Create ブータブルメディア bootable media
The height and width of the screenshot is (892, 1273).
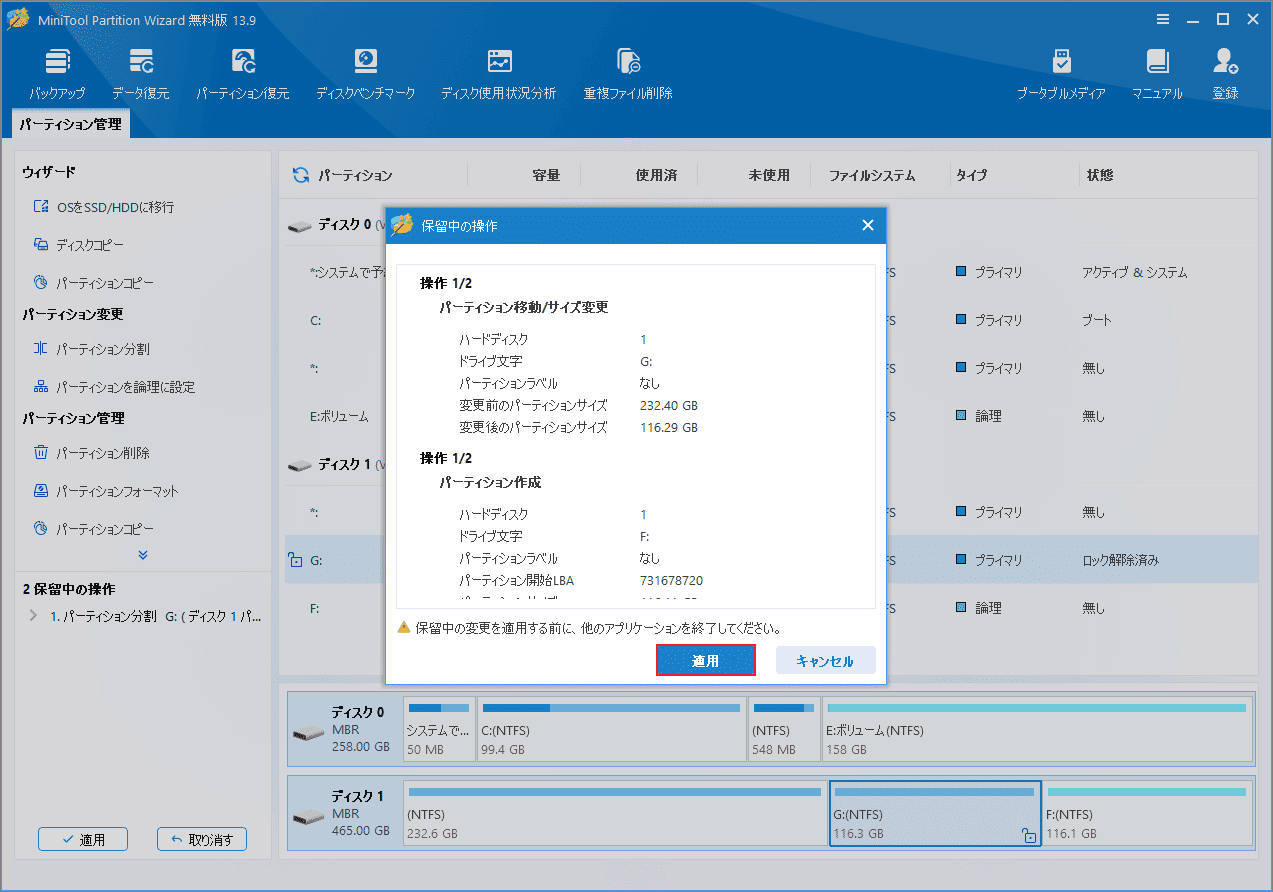[x=1062, y=73]
